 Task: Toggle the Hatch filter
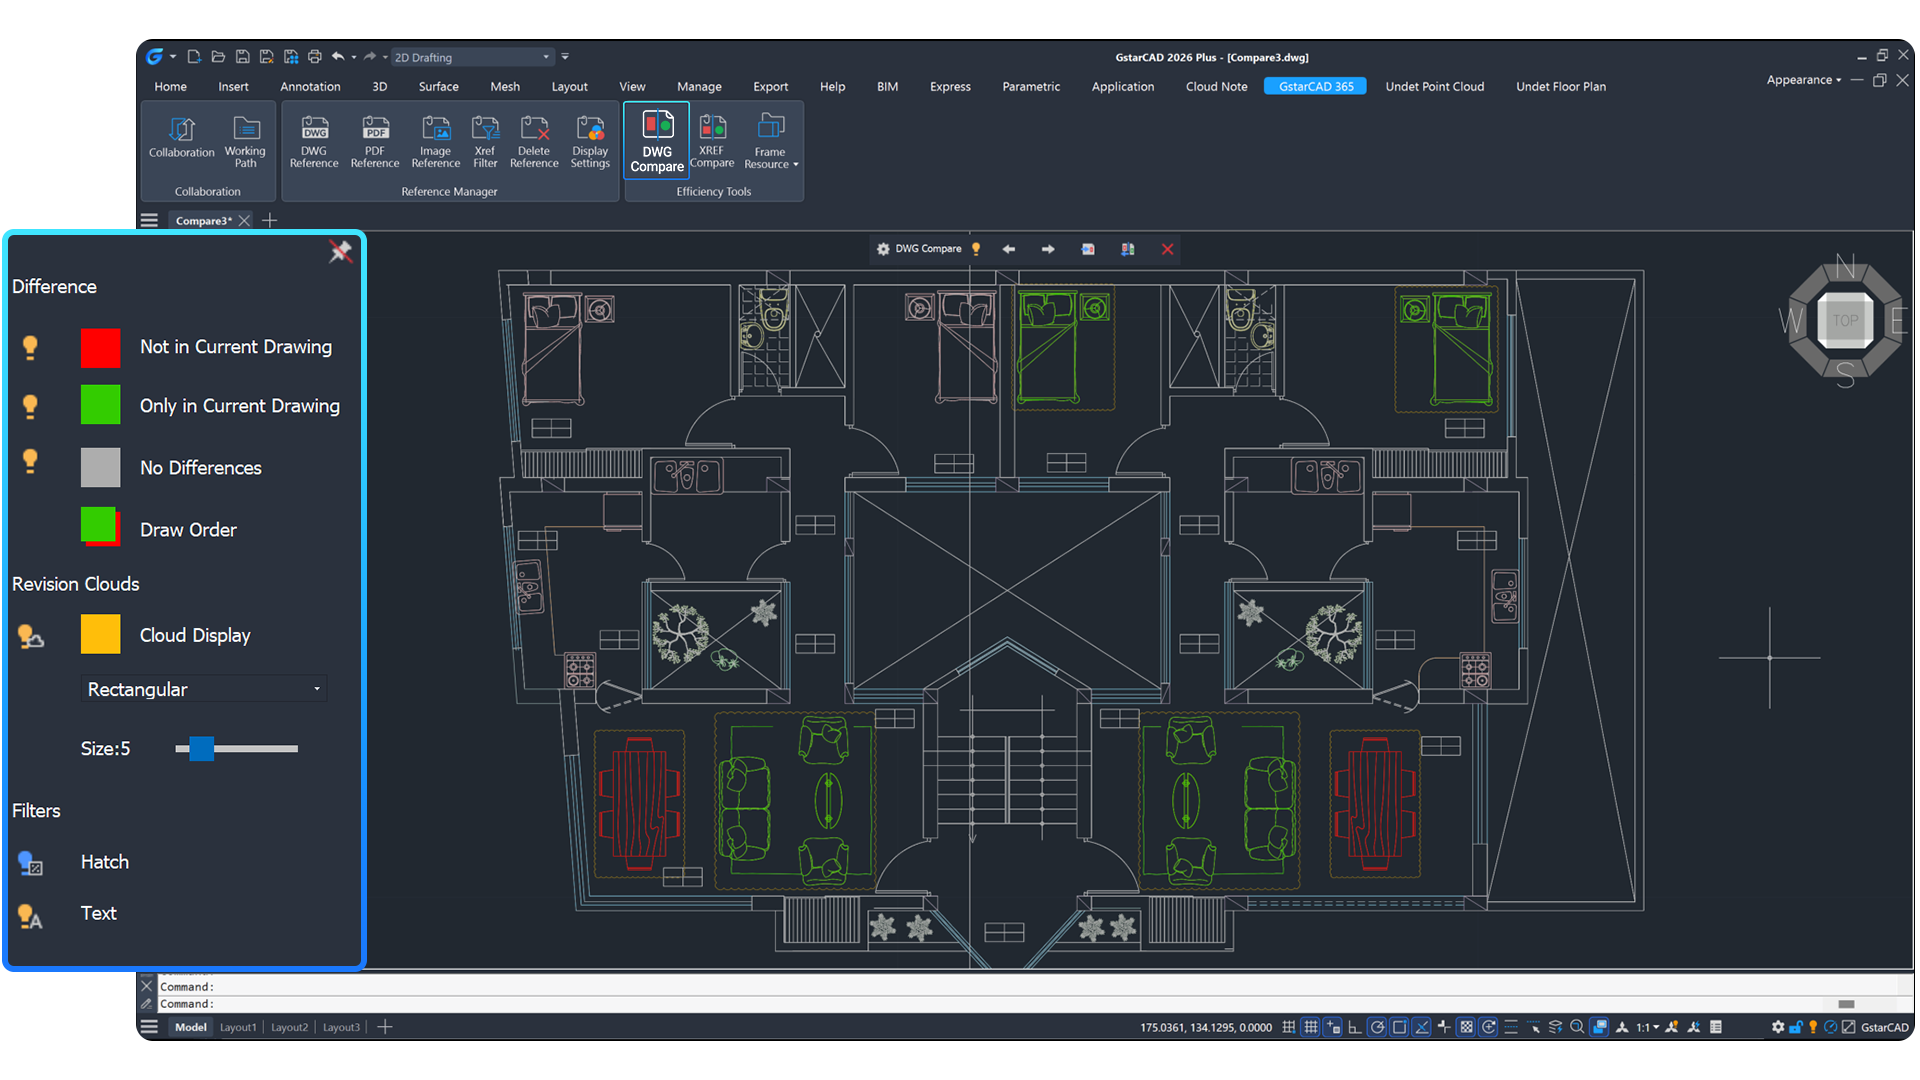(31, 863)
